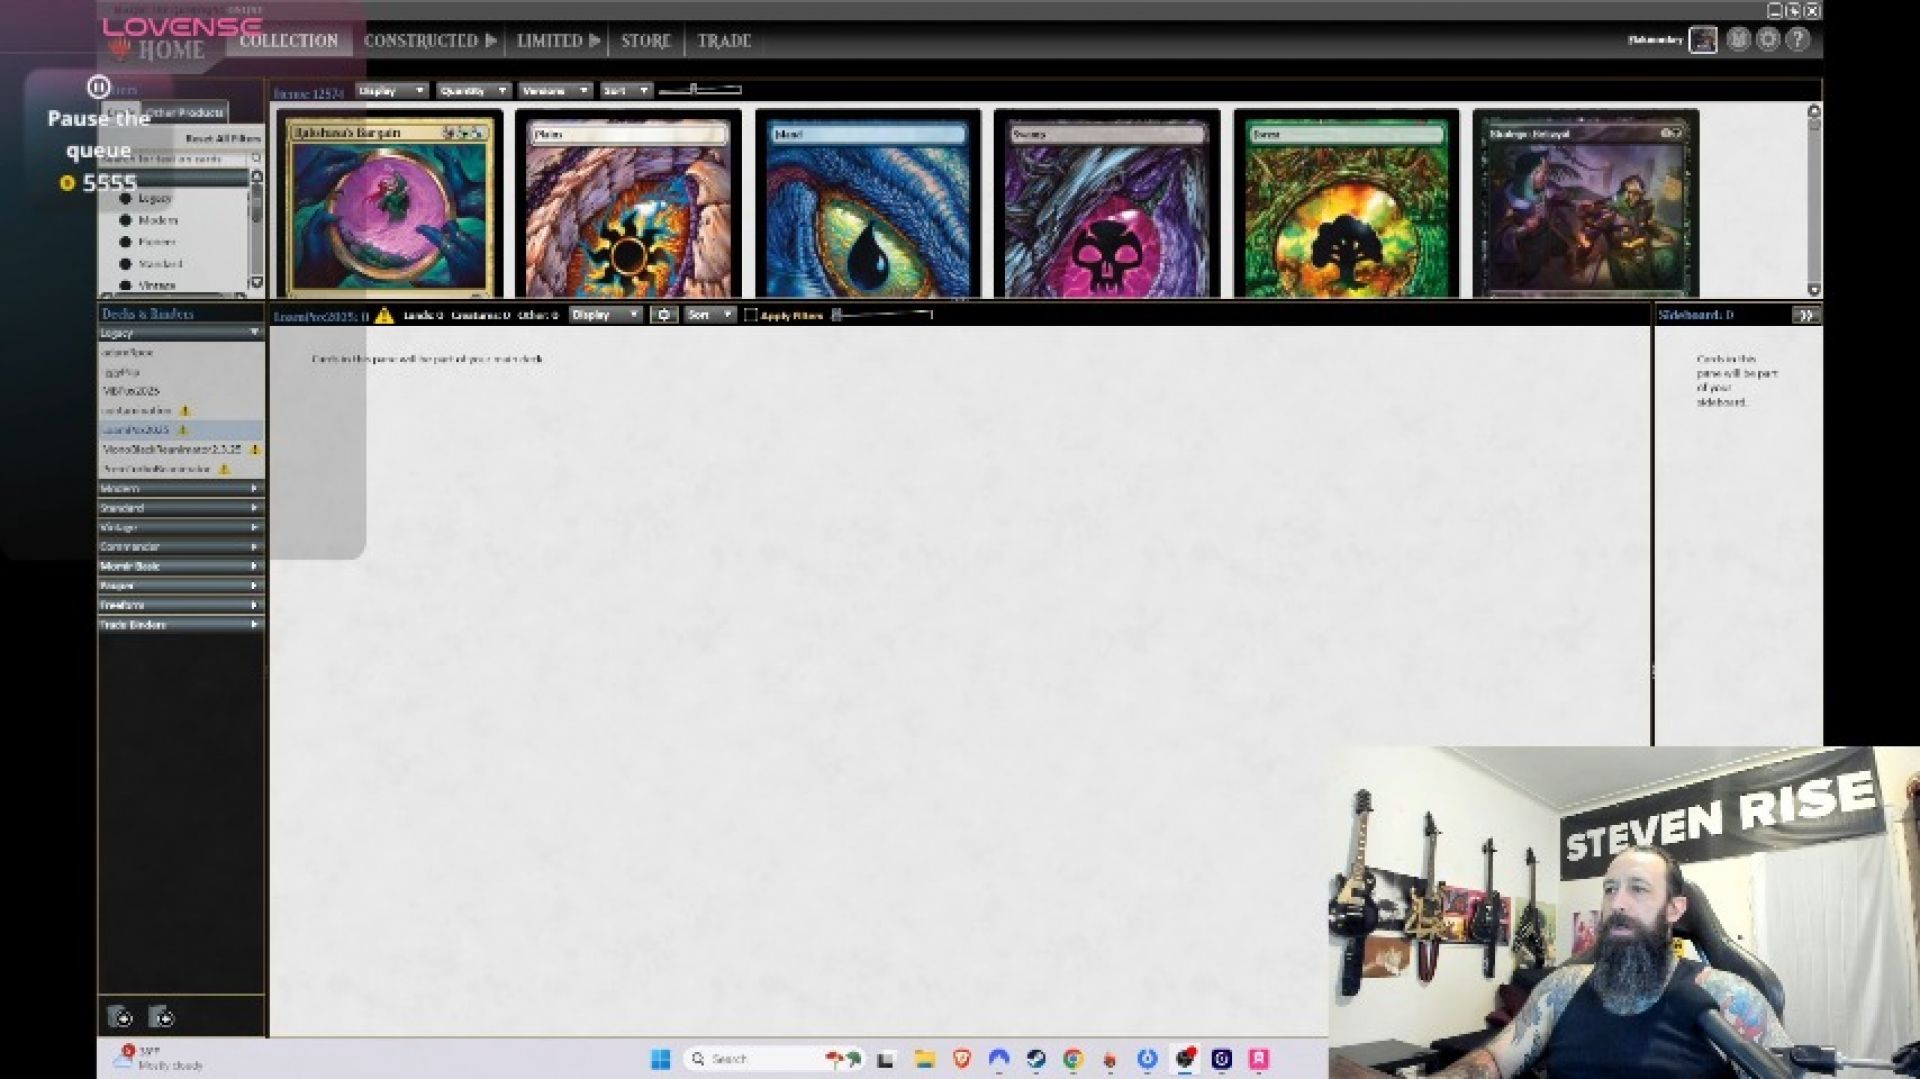Open the STORE menu
Viewport: 1920px width, 1079px height.
pos(643,40)
